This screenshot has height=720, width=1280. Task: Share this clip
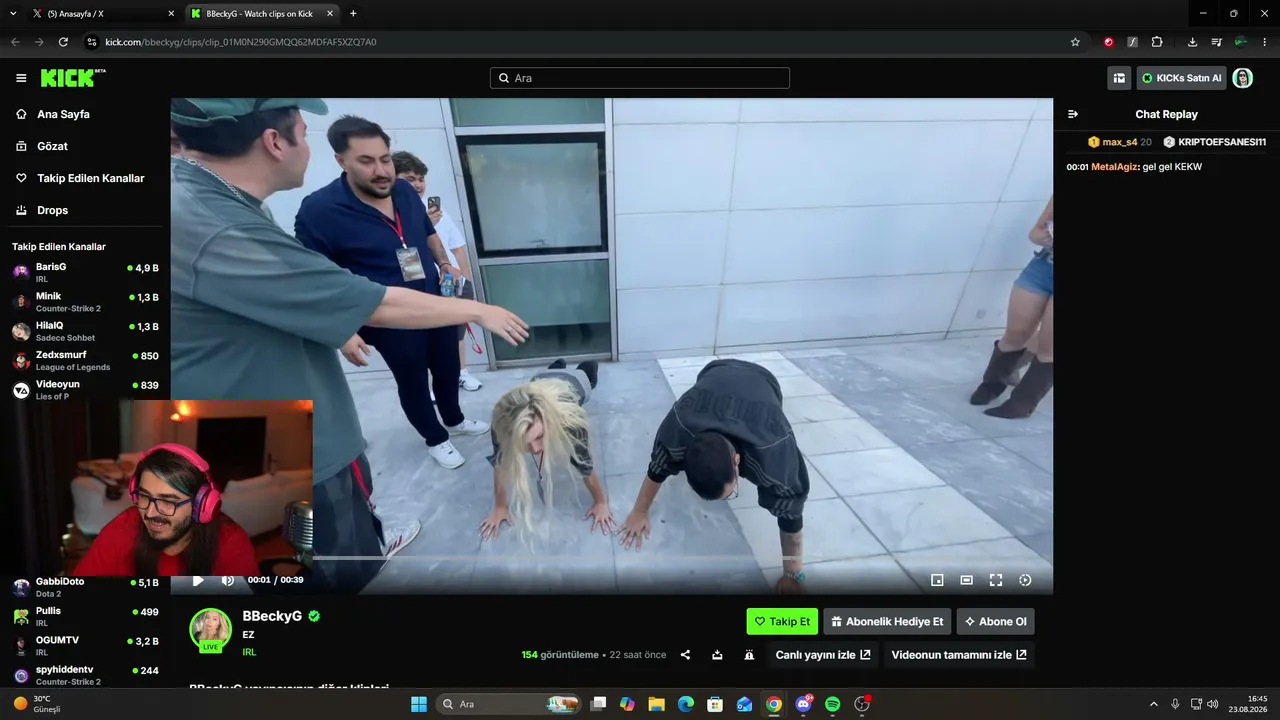686,655
